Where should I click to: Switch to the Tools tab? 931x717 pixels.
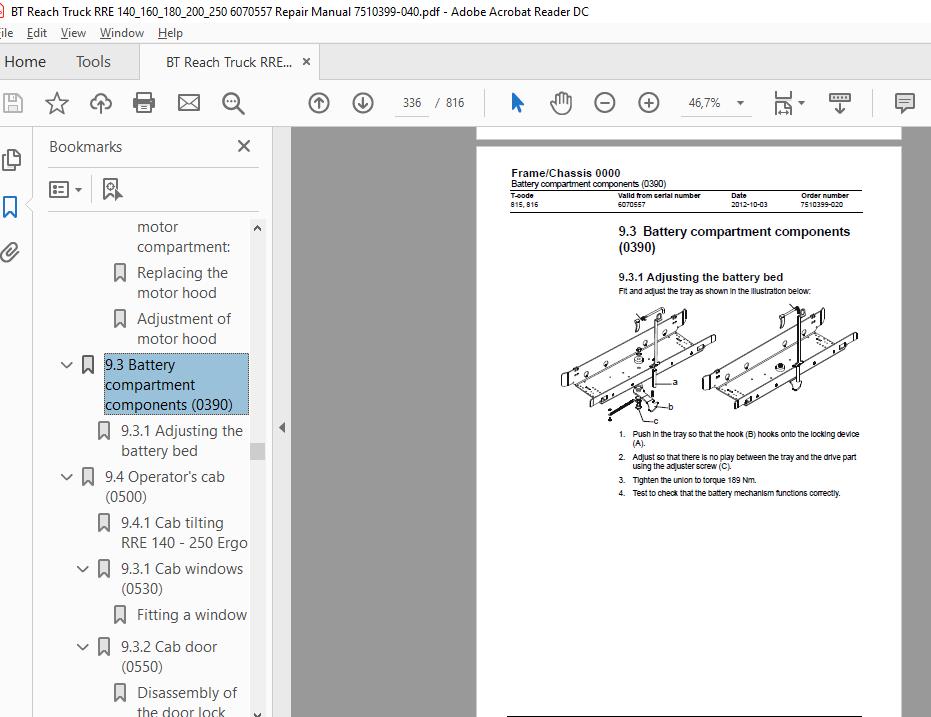[x=93, y=62]
